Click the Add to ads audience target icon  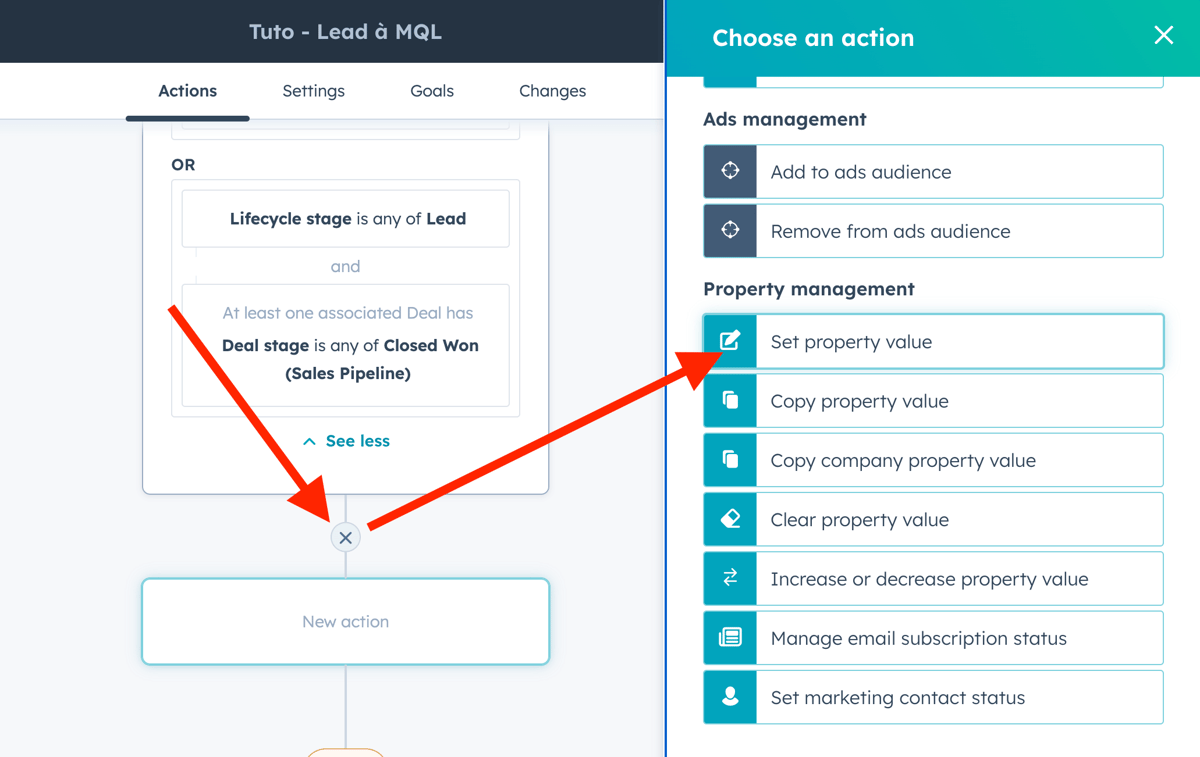coord(730,171)
